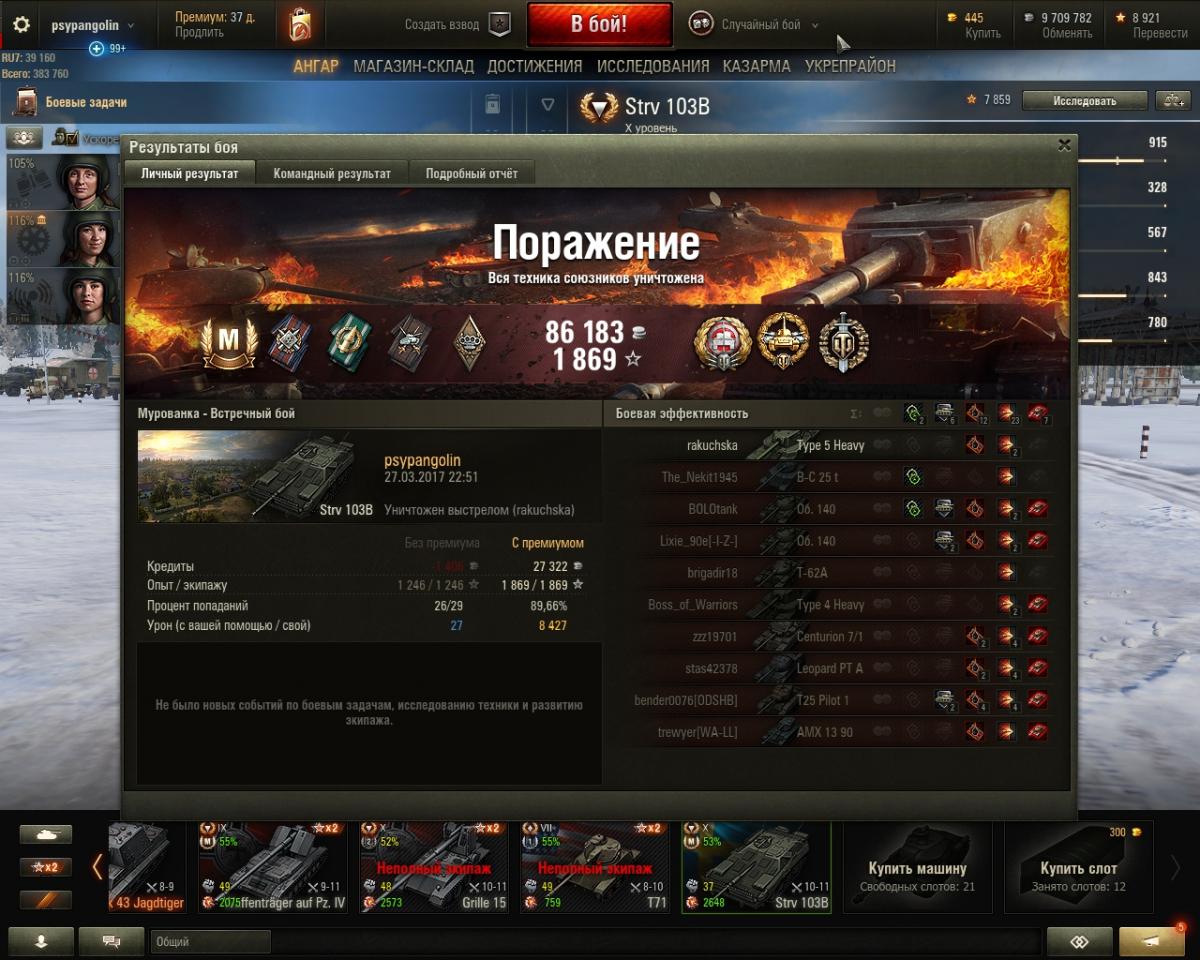1200x960 pixels.
Task: Switch to Командный результат tab
Action: (332, 173)
